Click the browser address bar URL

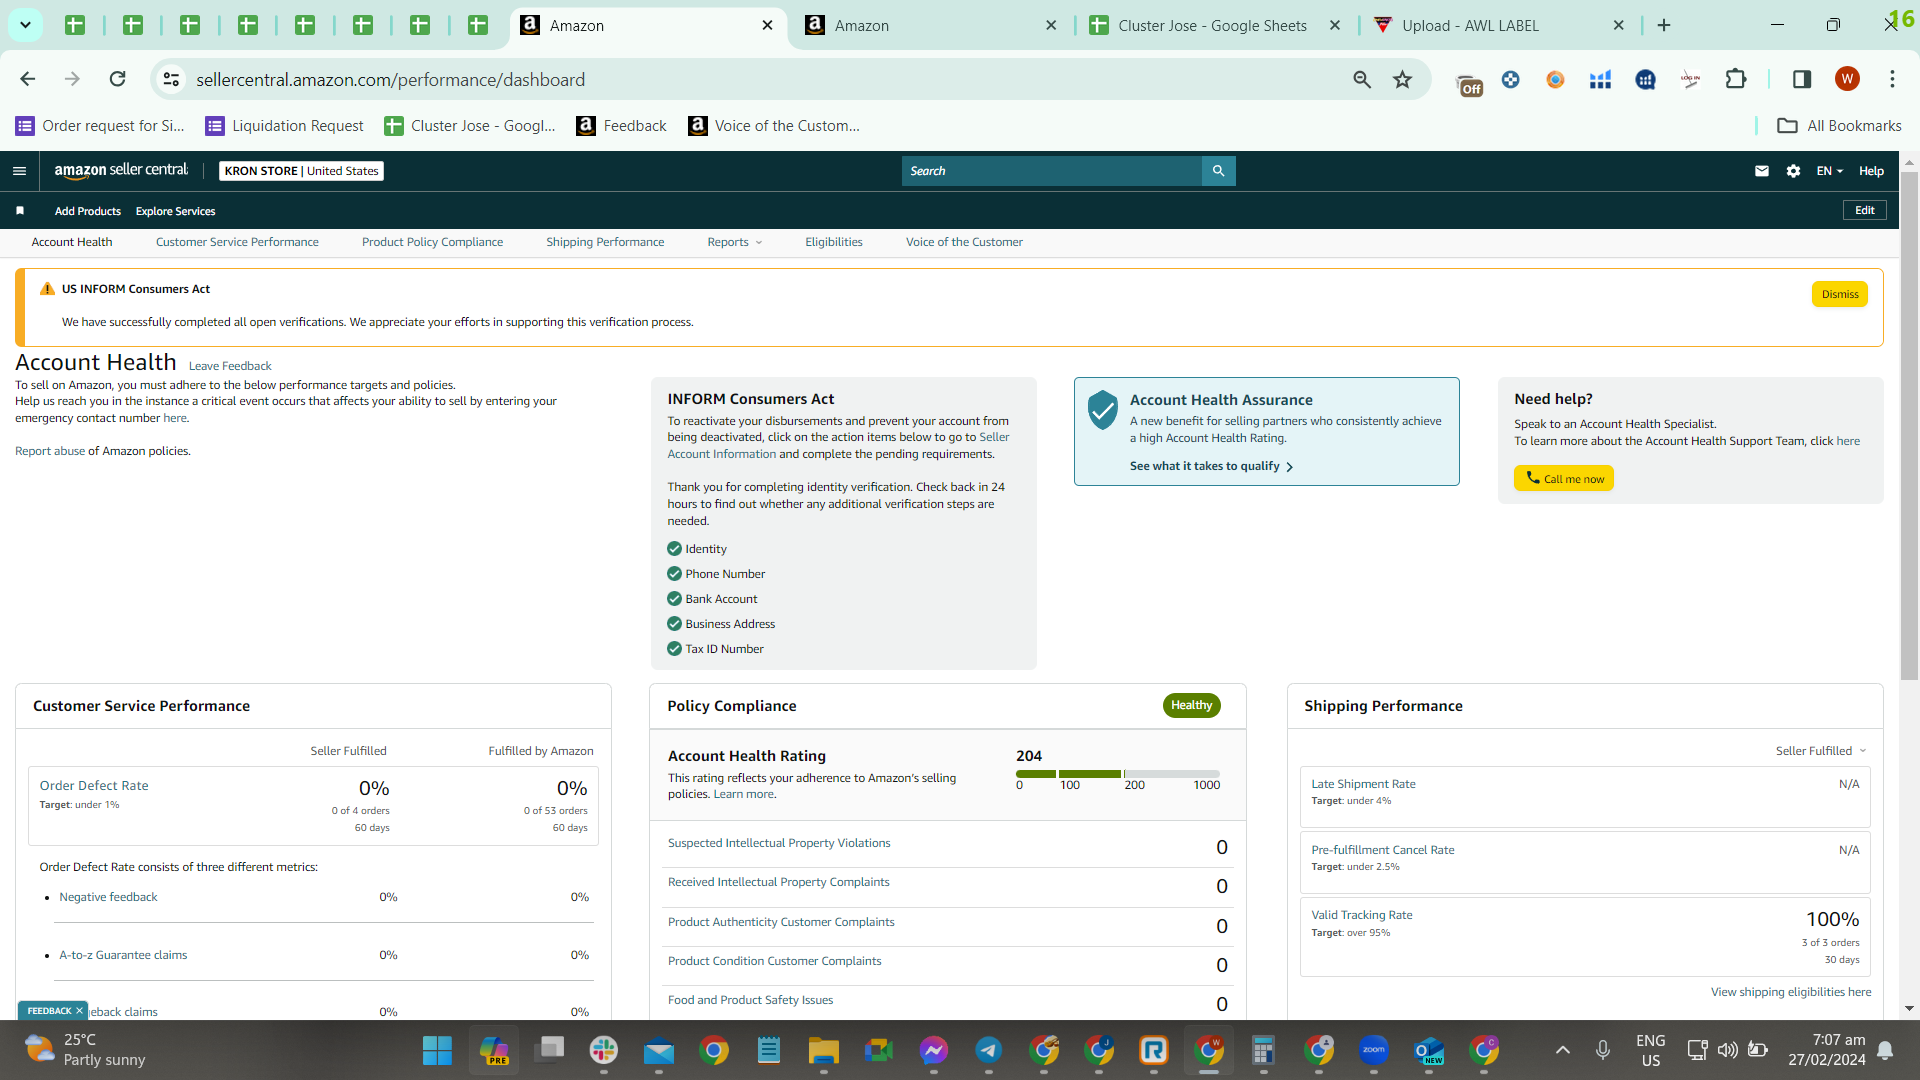pos(390,79)
